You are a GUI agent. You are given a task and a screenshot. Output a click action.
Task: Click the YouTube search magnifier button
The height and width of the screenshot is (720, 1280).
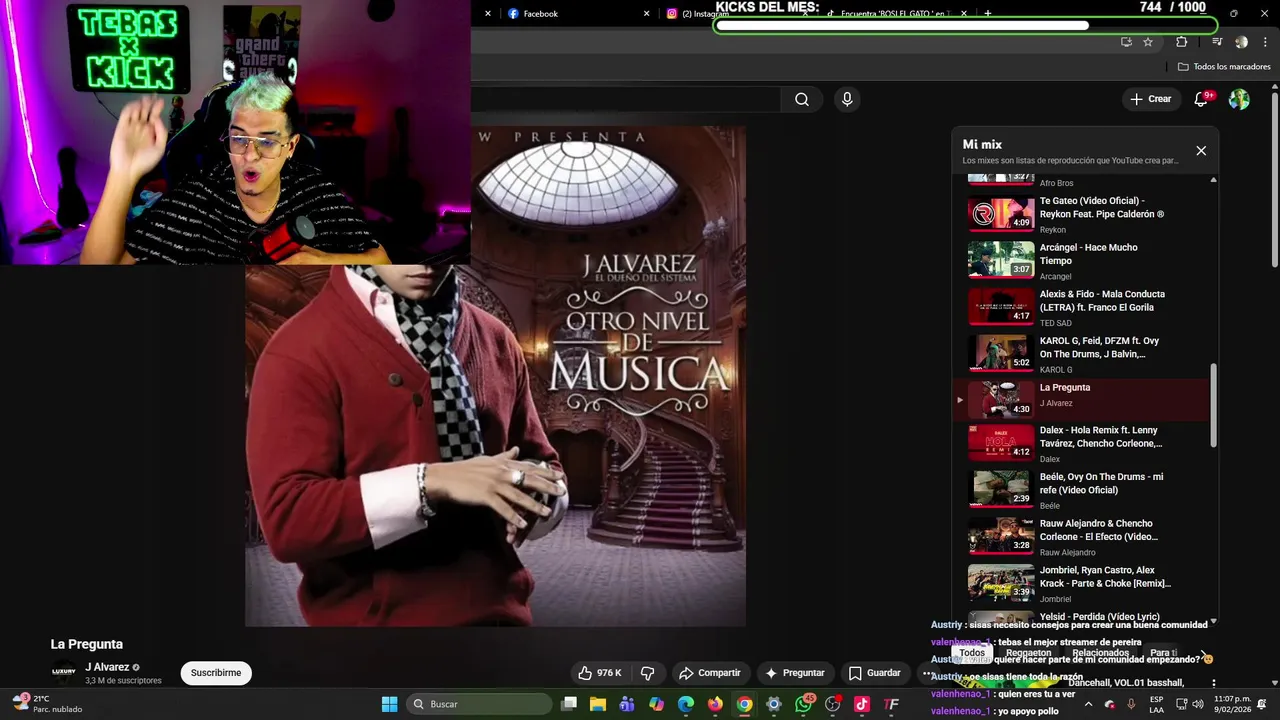pyautogui.click(x=802, y=99)
